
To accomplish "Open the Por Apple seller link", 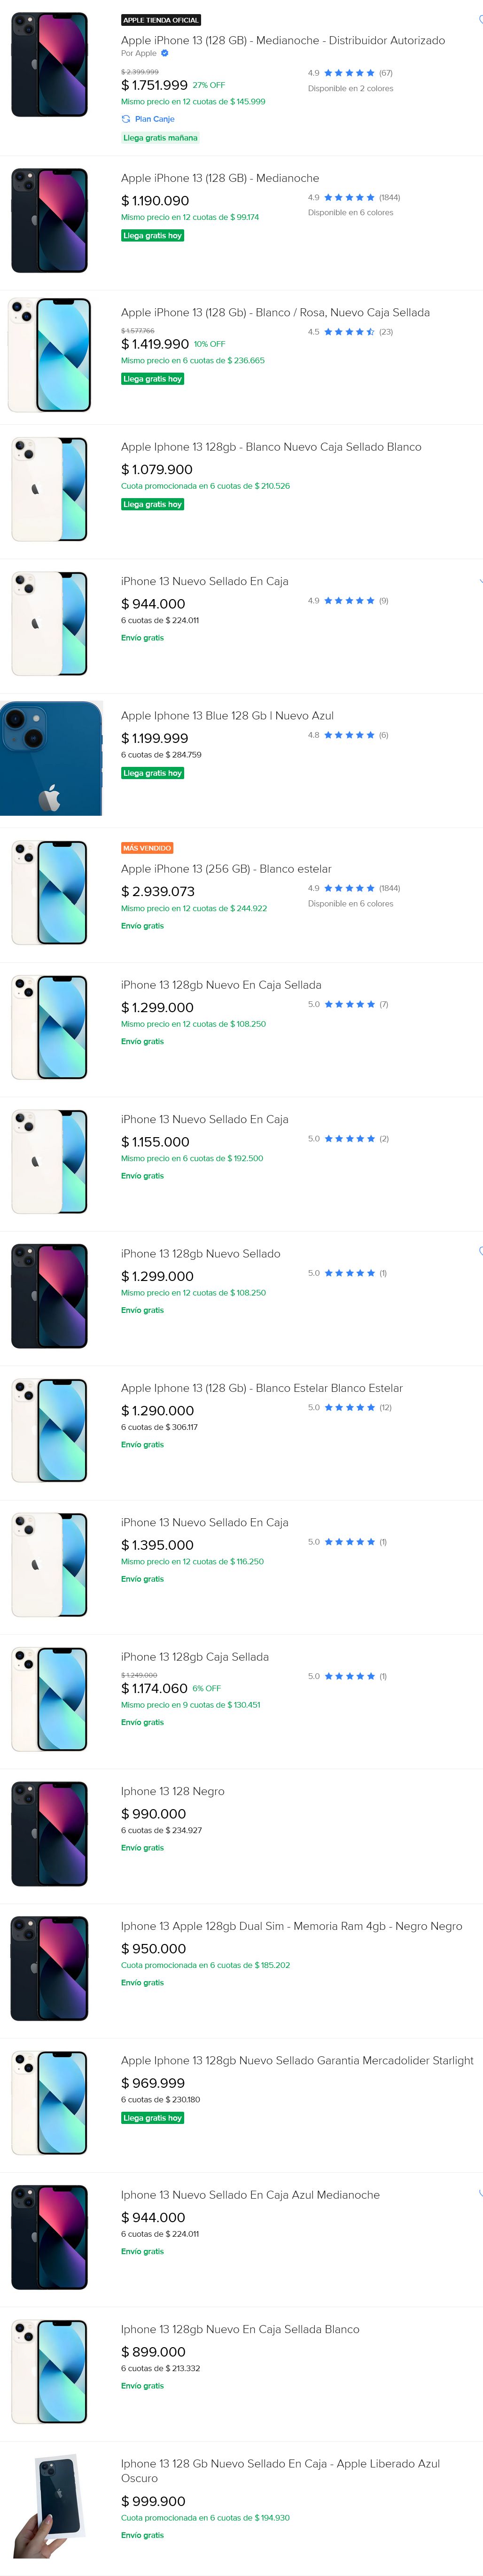I will click(139, 53).
